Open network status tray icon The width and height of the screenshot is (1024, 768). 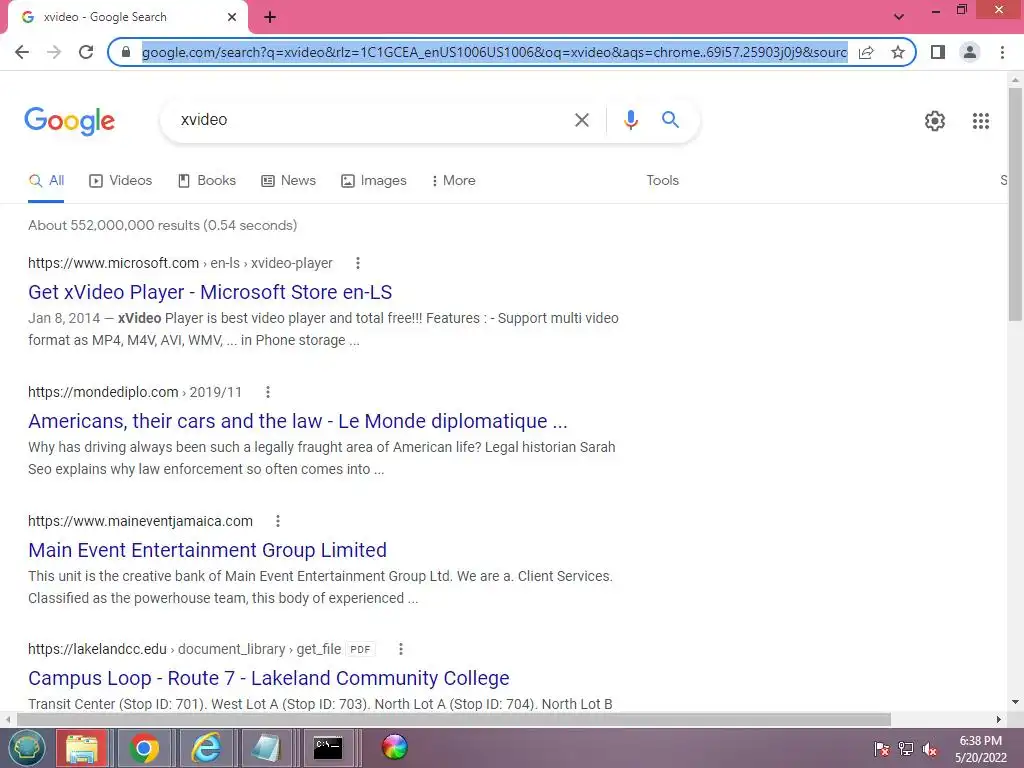click(x=906, y=749)
